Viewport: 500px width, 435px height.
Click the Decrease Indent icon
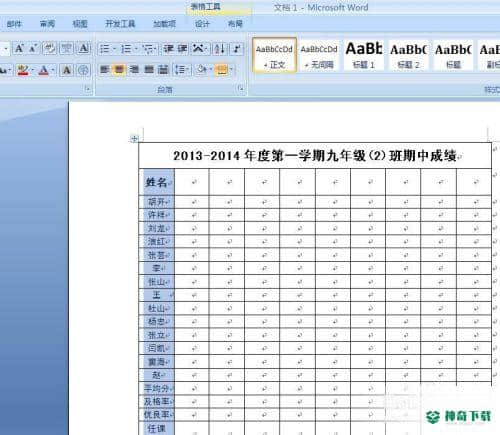pyautogui.click(x=168, y=49)
